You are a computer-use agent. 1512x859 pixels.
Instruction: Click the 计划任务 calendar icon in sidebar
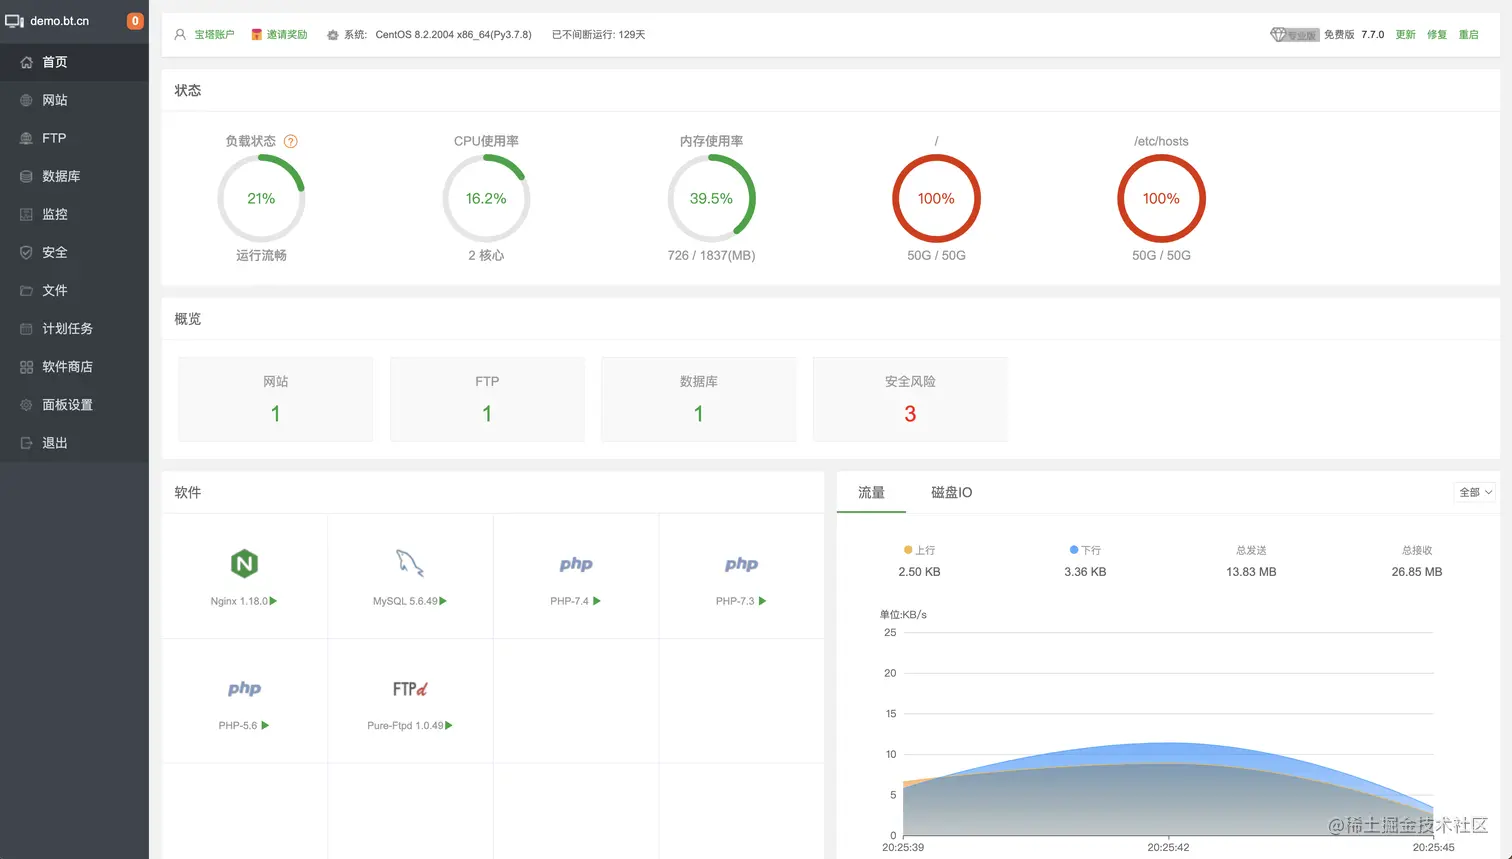[x=27, y=328]
